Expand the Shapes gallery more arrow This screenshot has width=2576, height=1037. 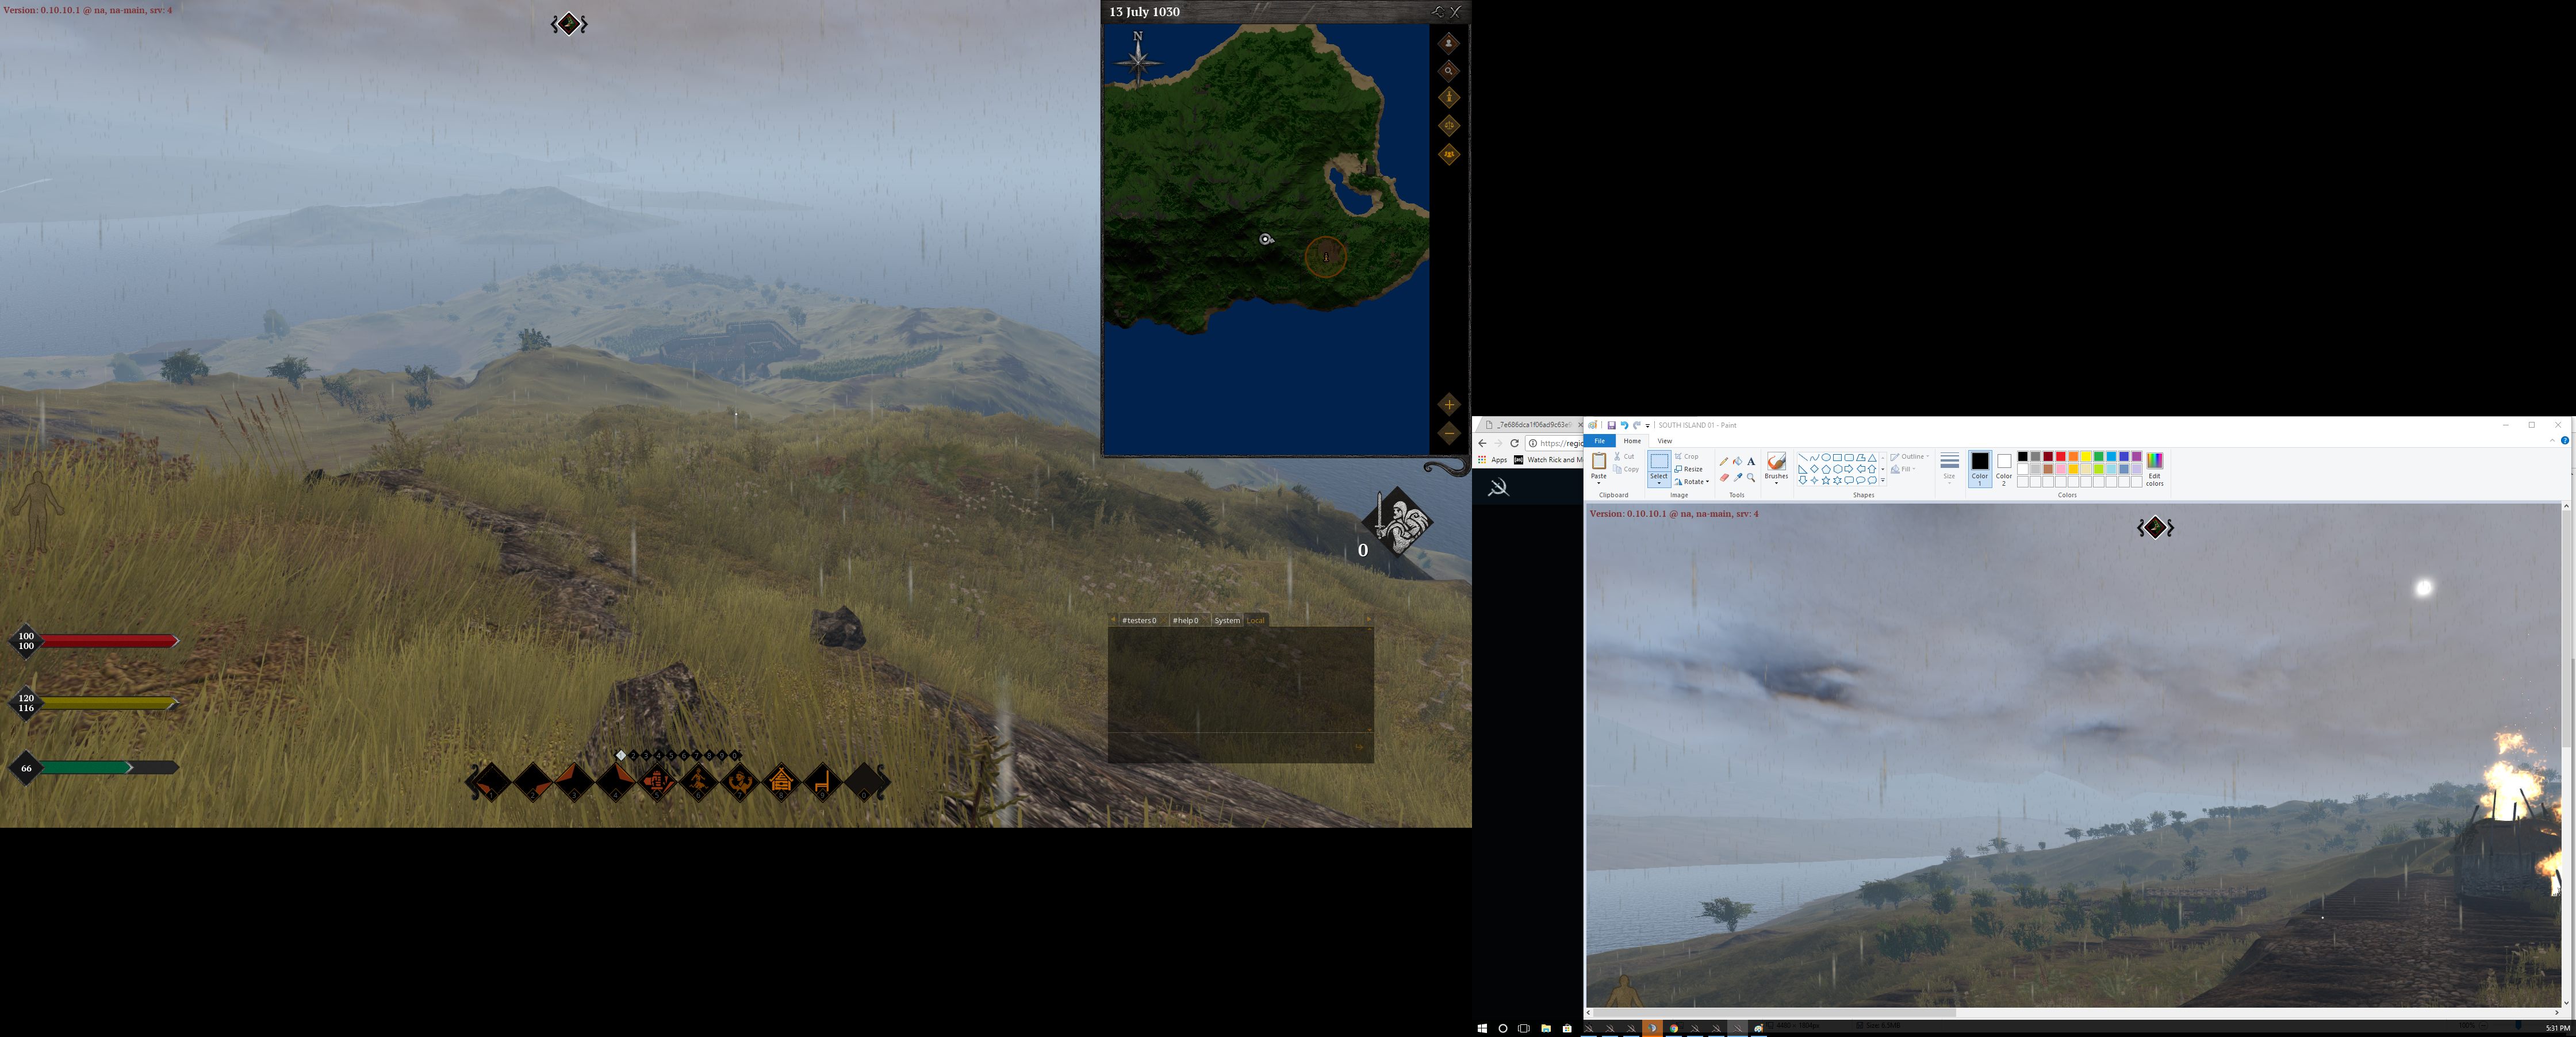click(x=1883, y=481)
